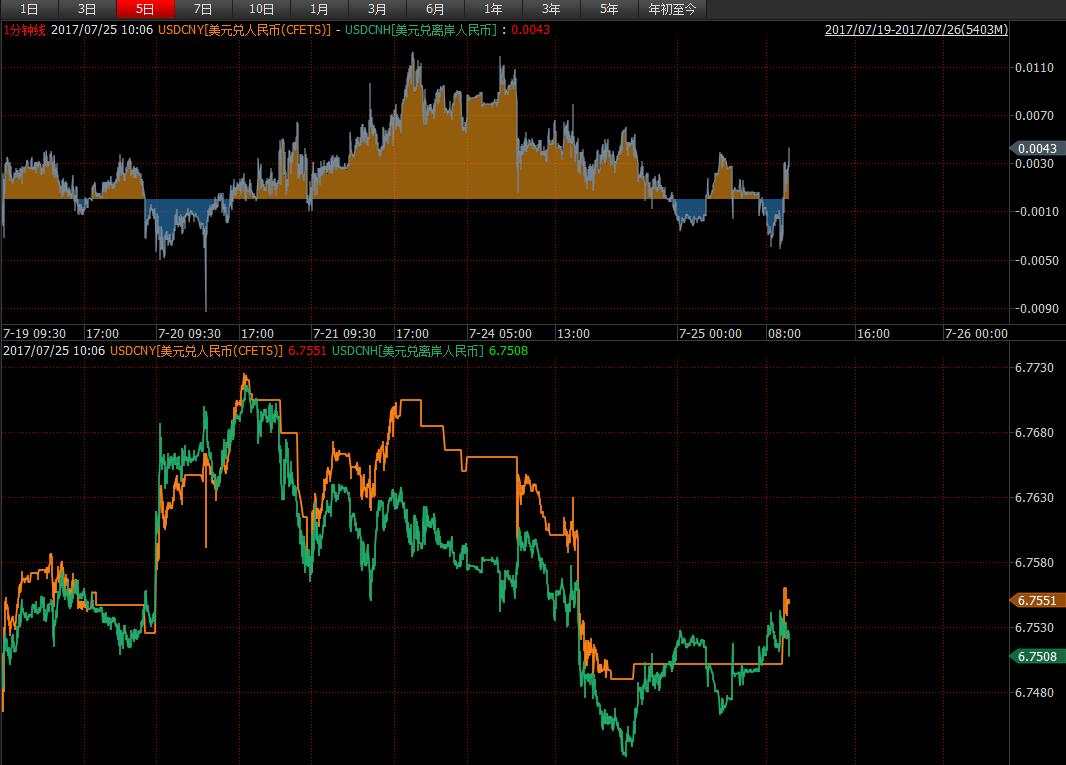Click the highlighted 5日 tab
The image size is (1066, 765).
[145, 9]
